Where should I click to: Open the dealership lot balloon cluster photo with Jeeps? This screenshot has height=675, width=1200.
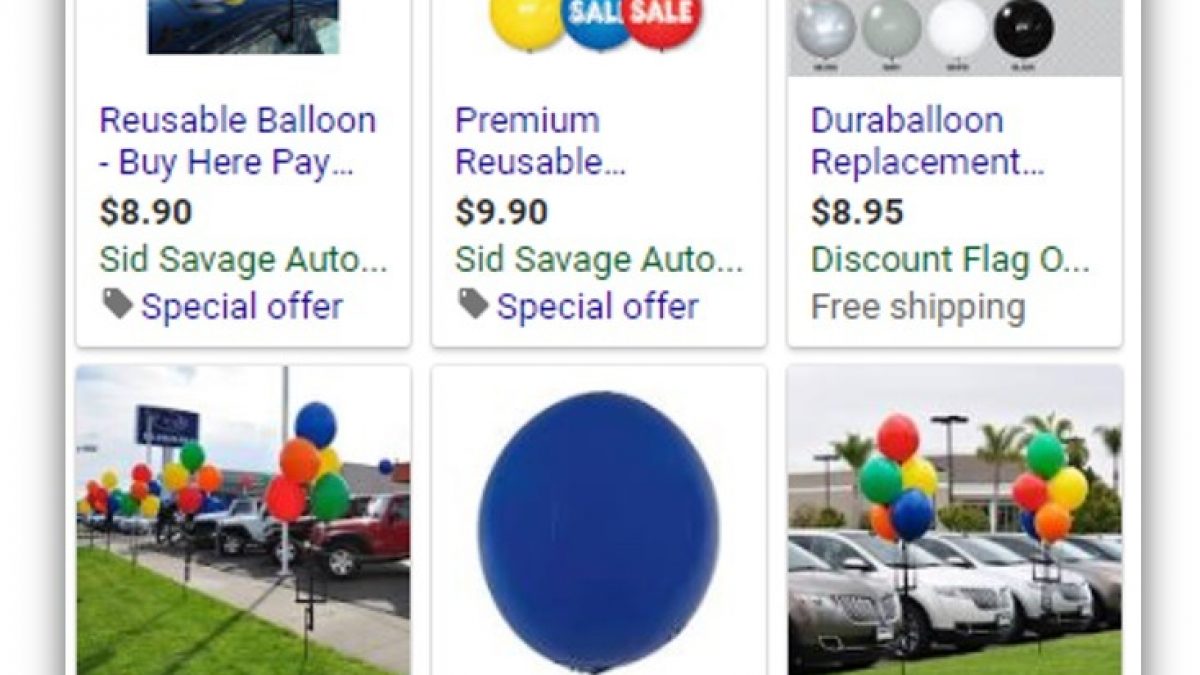(243, 520)
